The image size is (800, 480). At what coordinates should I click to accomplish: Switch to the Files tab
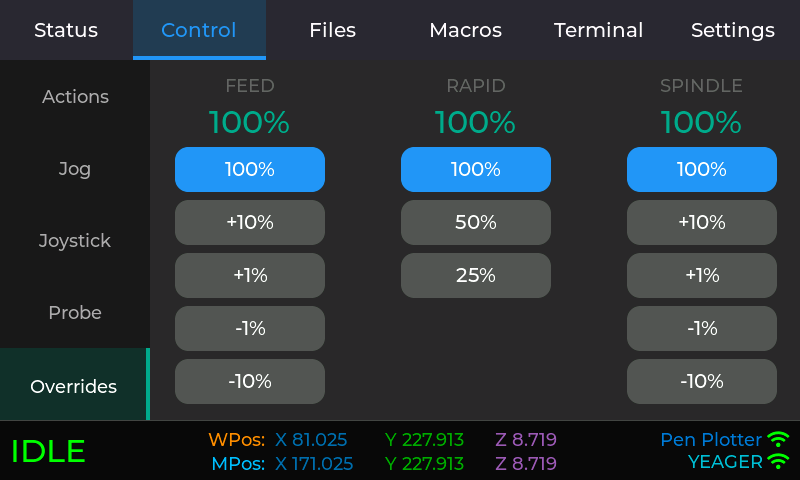pos(332,30)
